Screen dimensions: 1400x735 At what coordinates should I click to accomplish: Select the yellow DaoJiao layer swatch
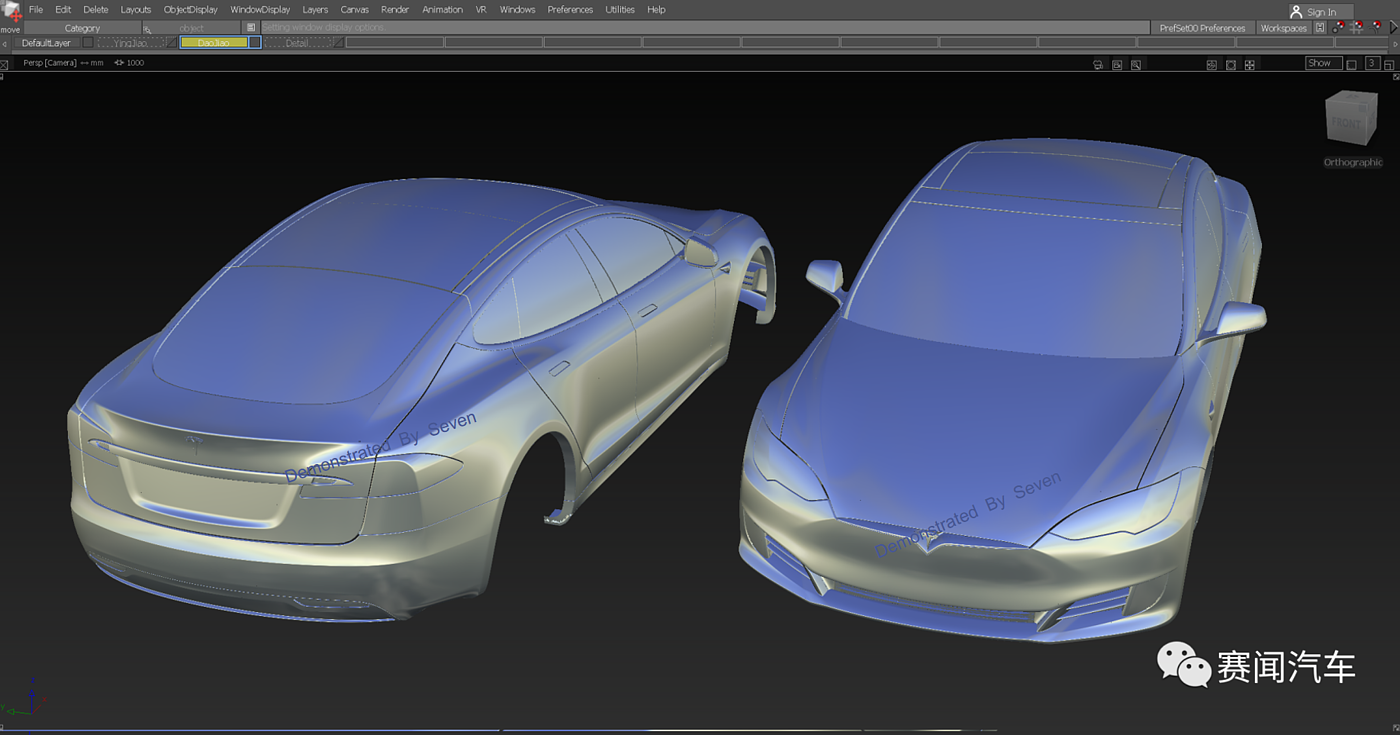click(x=213, y=43)
